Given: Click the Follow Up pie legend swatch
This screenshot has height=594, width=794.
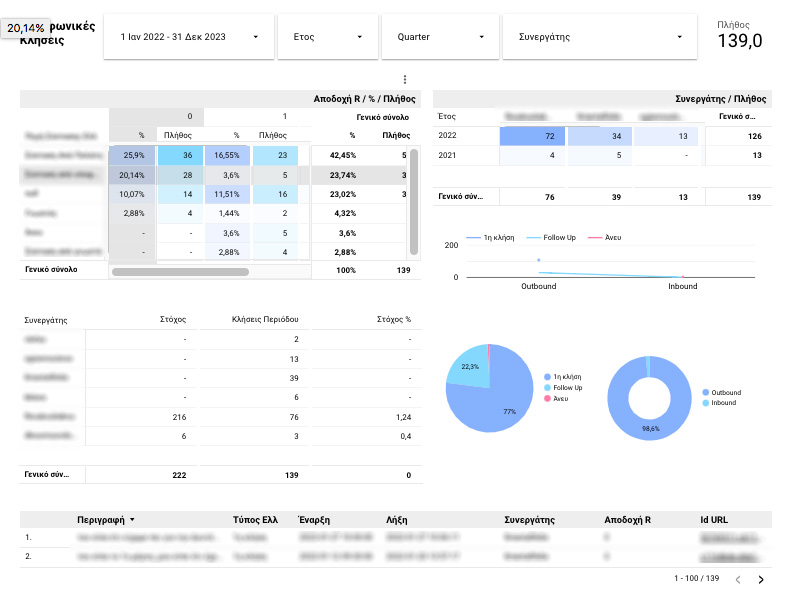Looking at the screenshot, I should tap(547, 388).
